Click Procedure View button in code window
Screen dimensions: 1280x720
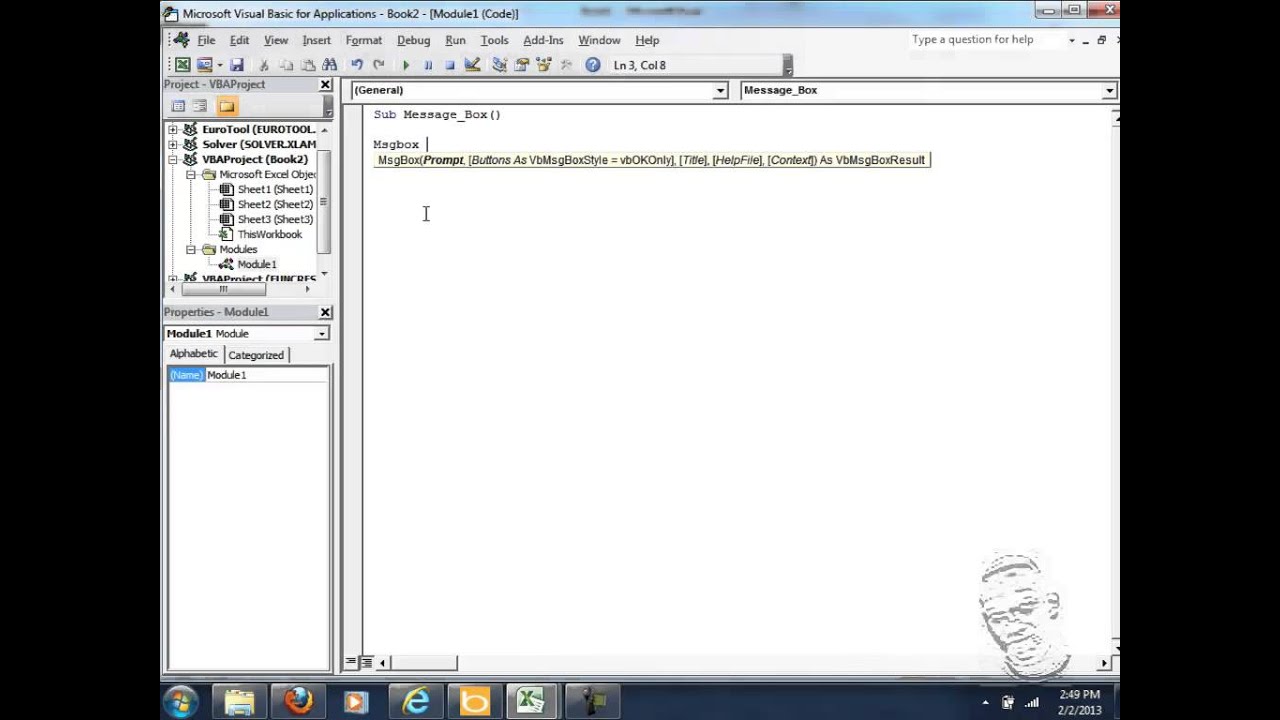pos(351,662)
